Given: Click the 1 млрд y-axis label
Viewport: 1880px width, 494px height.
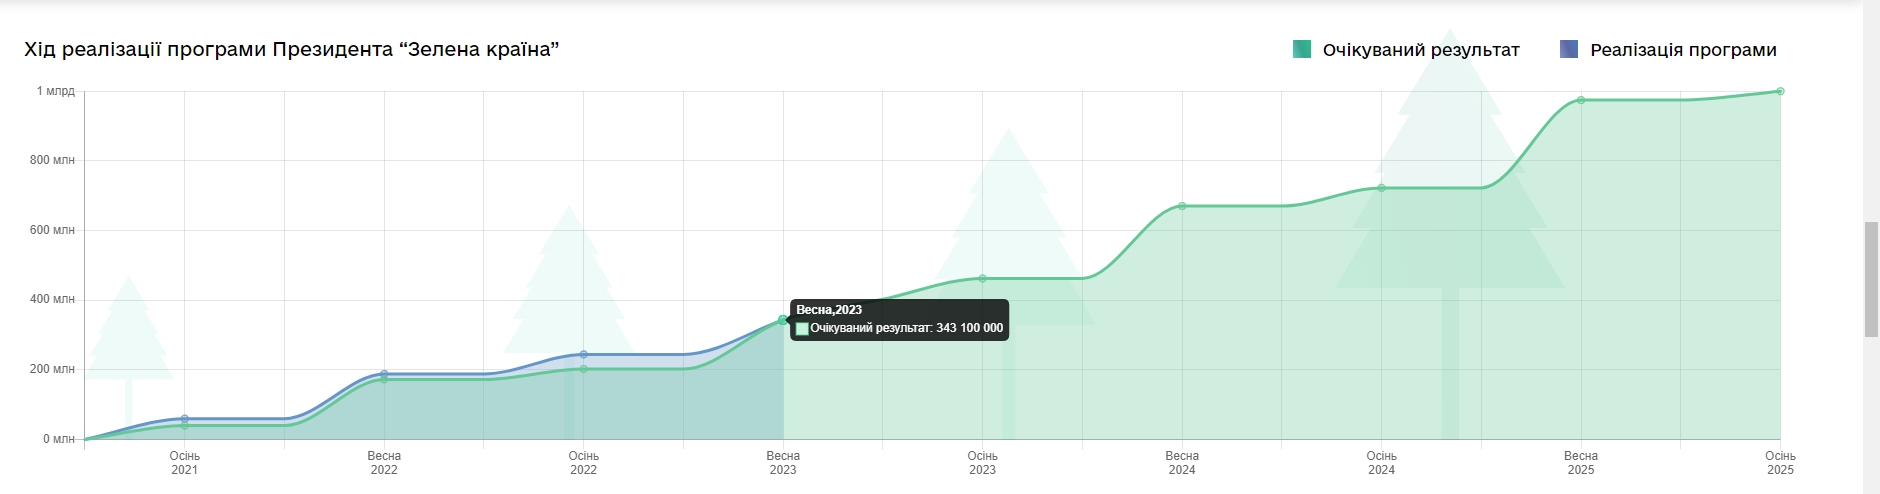Looking at the screenshot, I should tap(56, 91).
